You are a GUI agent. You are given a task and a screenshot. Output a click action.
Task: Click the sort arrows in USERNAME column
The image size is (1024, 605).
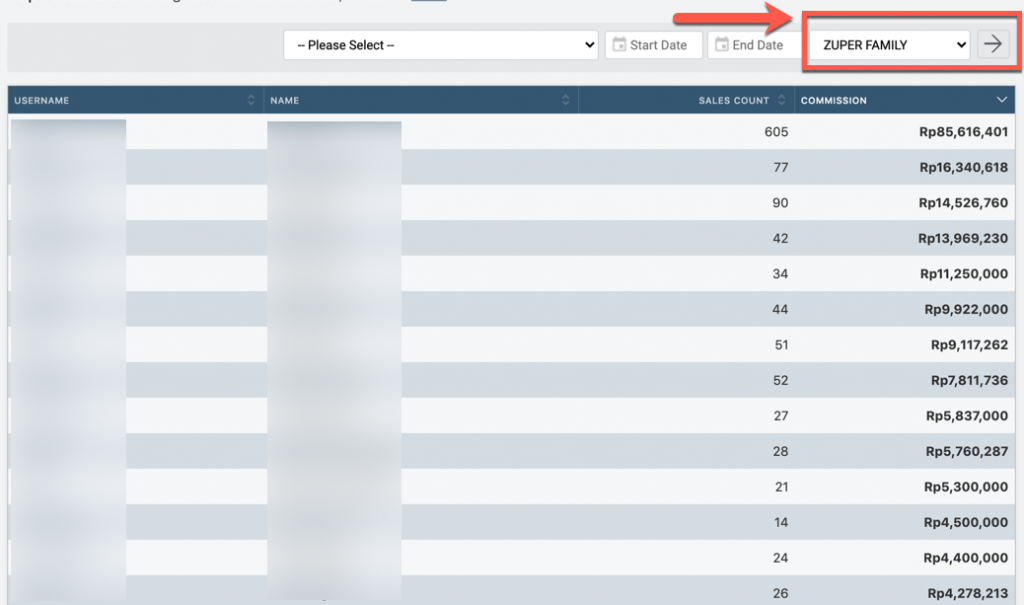click(251, 100)
